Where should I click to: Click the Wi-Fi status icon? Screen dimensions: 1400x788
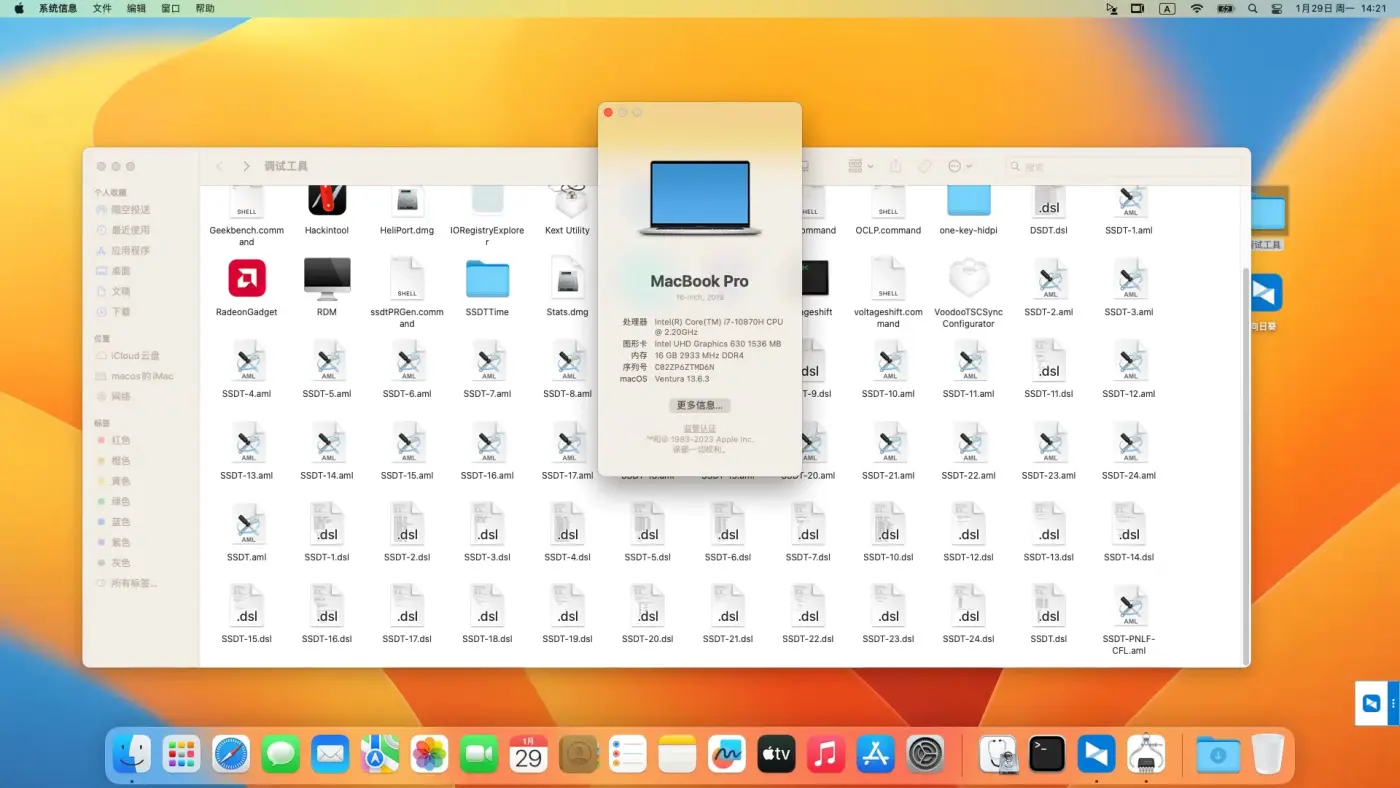[x=1196, y=8]
